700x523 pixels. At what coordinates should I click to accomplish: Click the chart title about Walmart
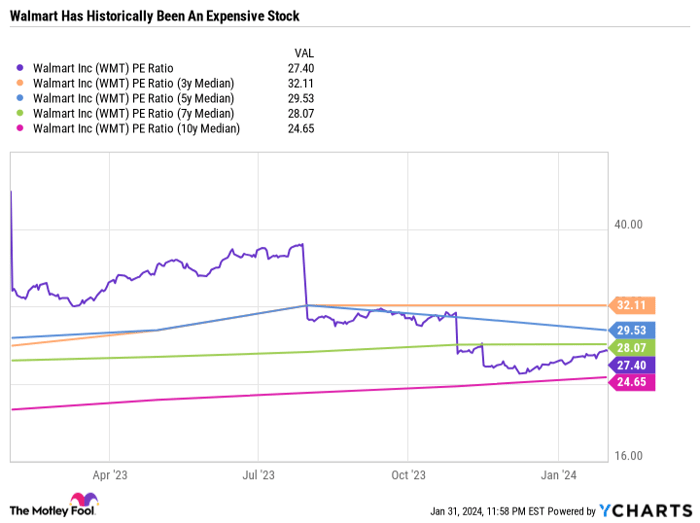point(154,17)
